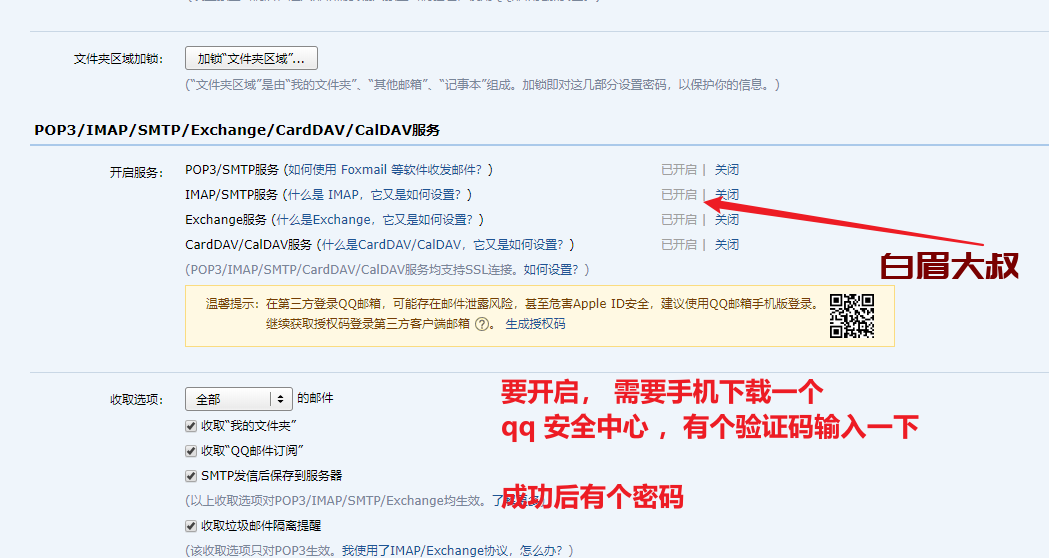Click the generate authorization code link
The image size is (1049, 558).
pos(535,324)
